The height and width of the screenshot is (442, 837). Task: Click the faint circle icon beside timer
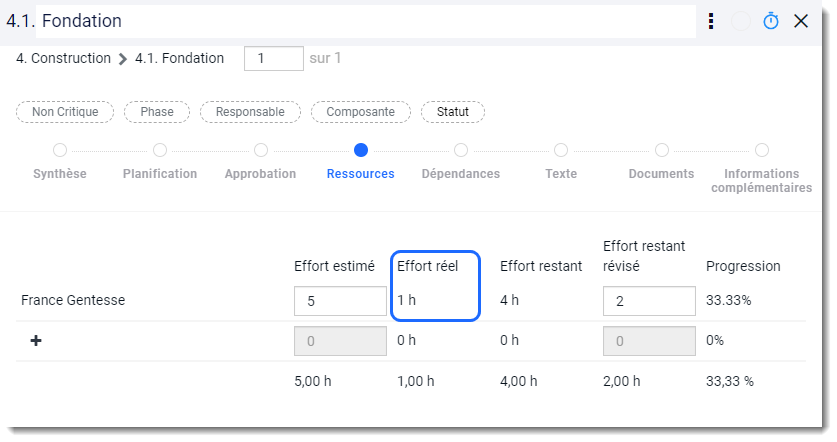click(741, 21)
